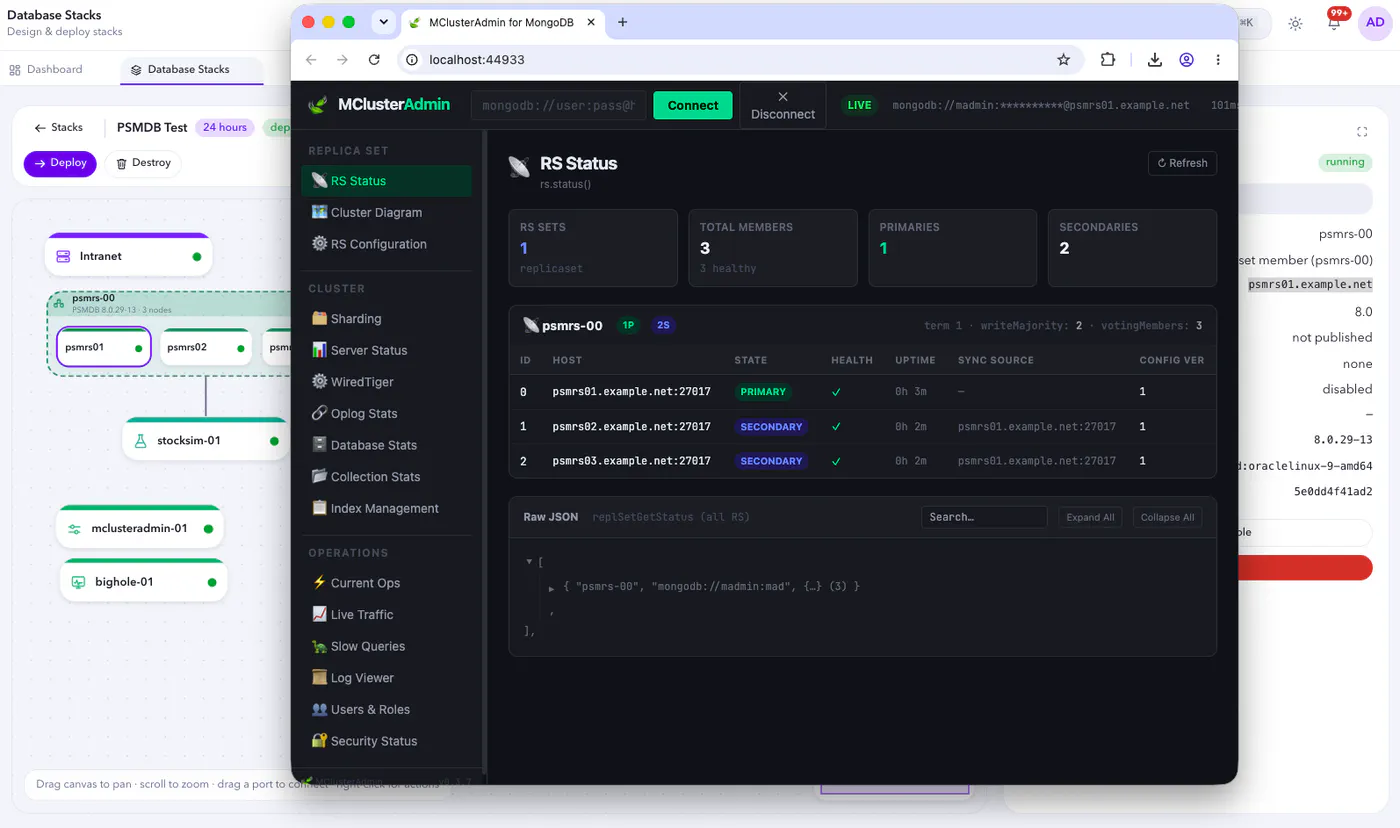Toggle light/dark theme sun icon
Viewport: 1400px width, 828px height.
tap(1295, 23)
